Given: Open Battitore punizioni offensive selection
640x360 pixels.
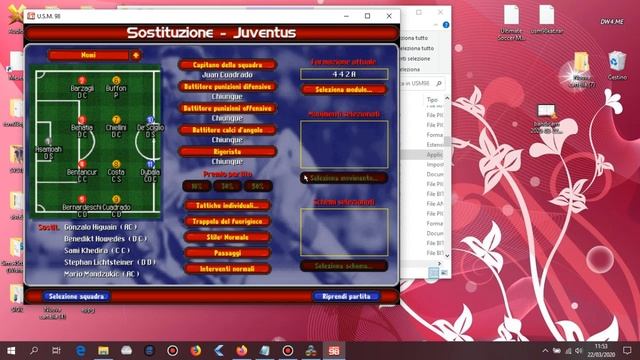Looking at the screenshot, I should (227, 108).
